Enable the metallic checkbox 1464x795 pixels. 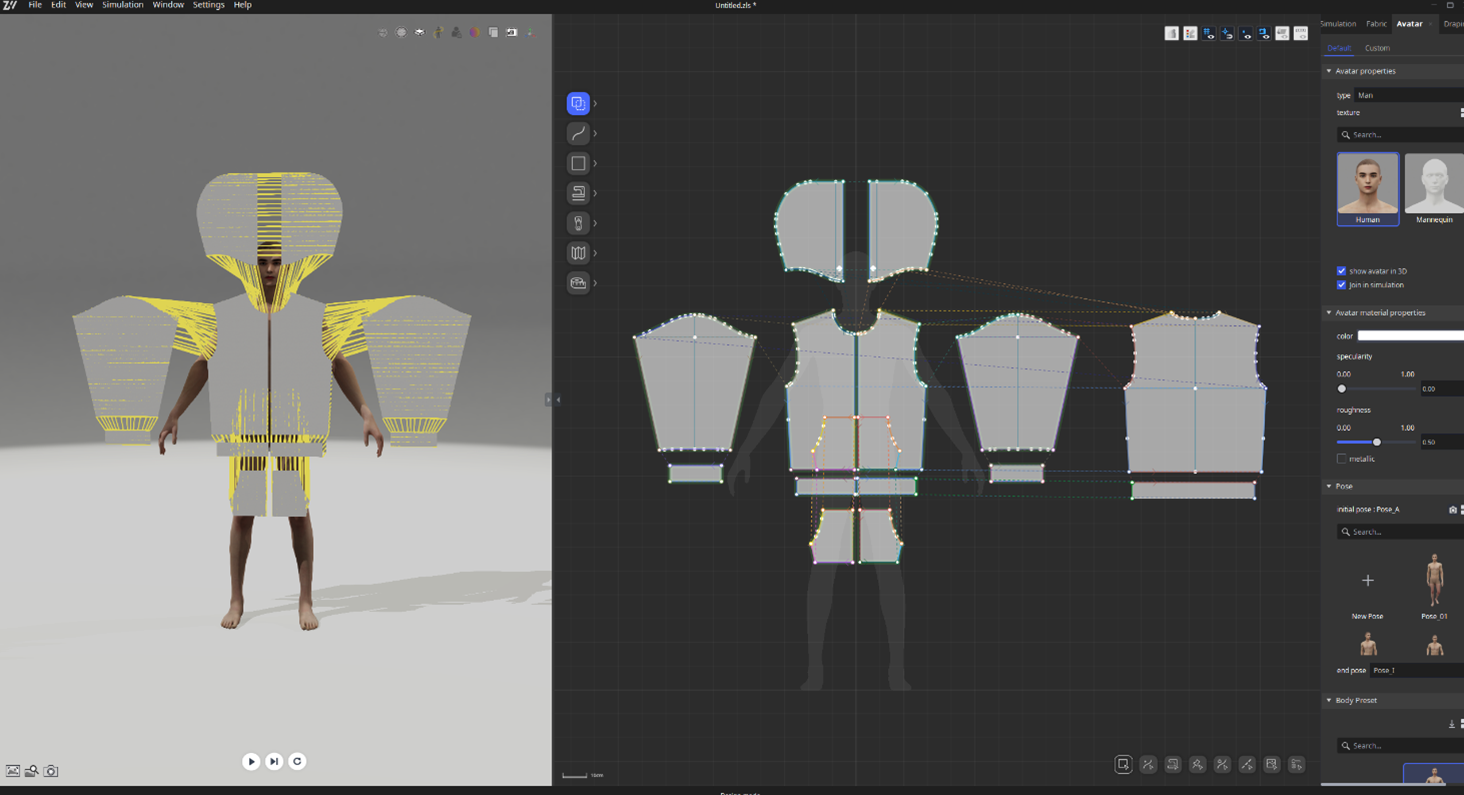pos(1342,459)
